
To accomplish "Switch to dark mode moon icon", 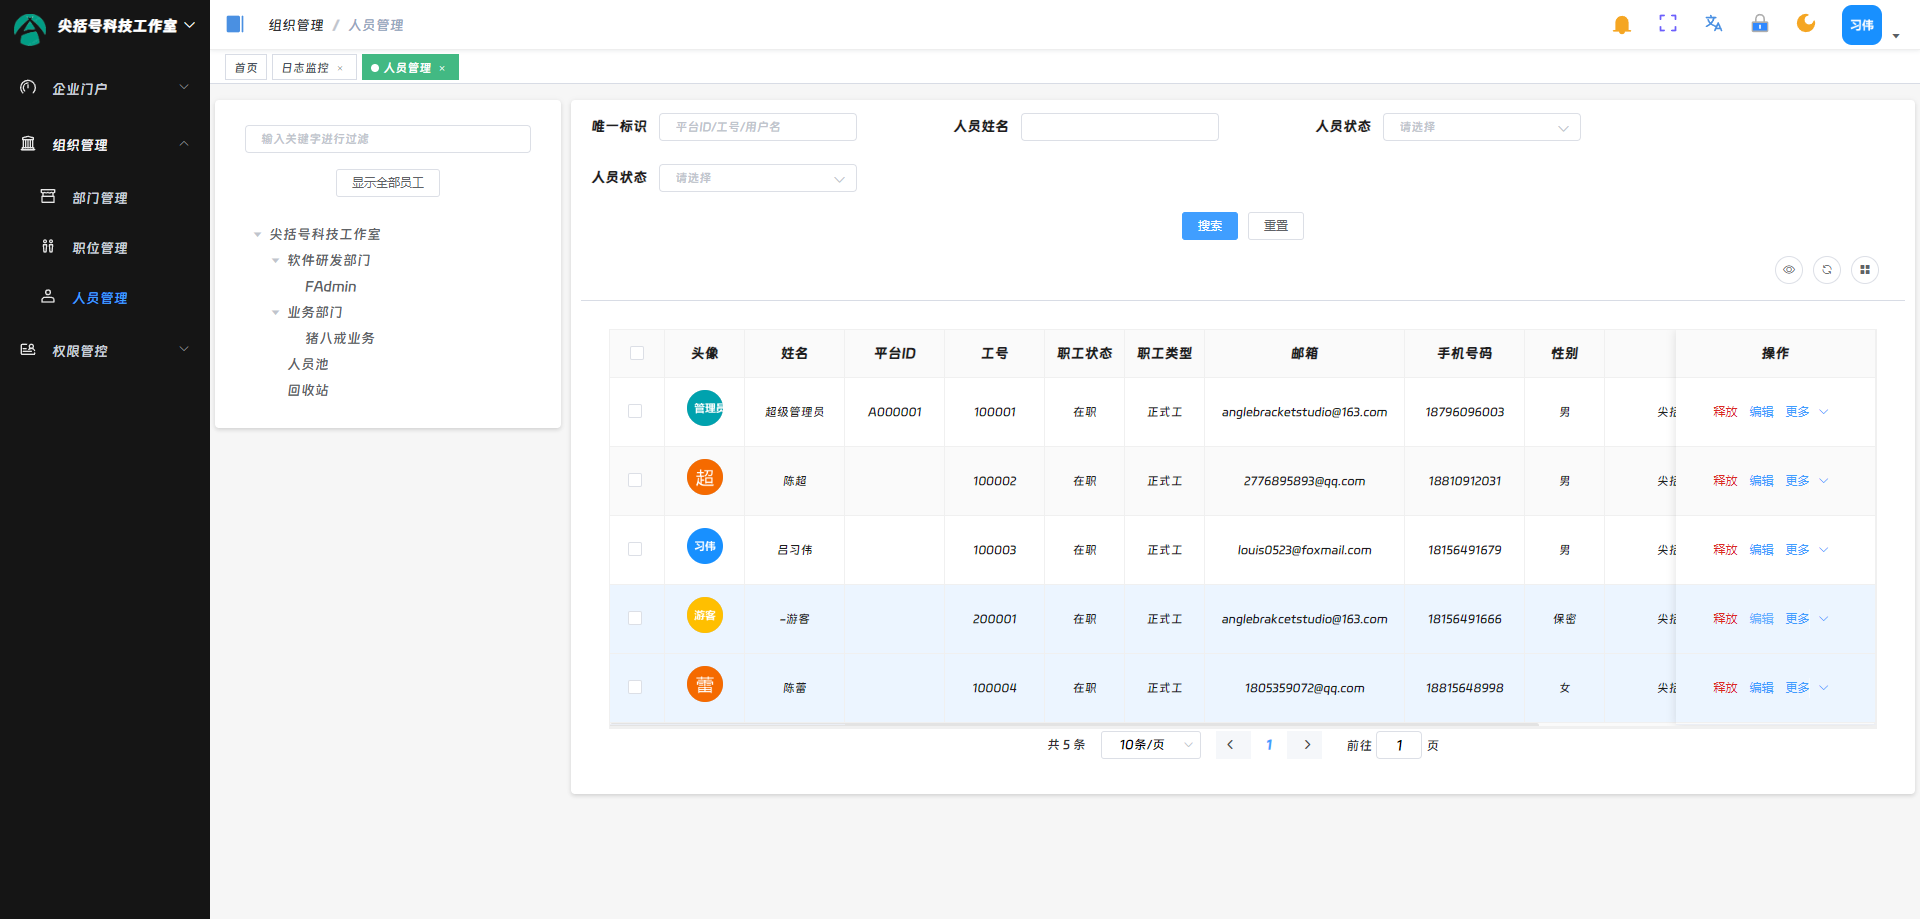I will [1805, 24].
